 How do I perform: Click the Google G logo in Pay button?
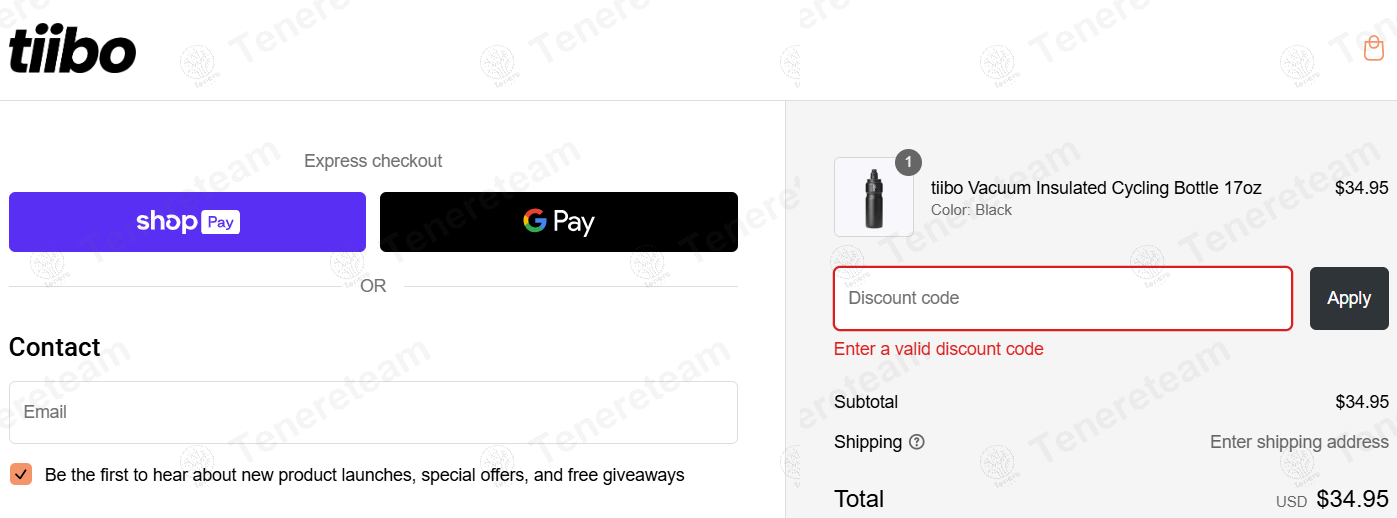click(x=534, y=220)
